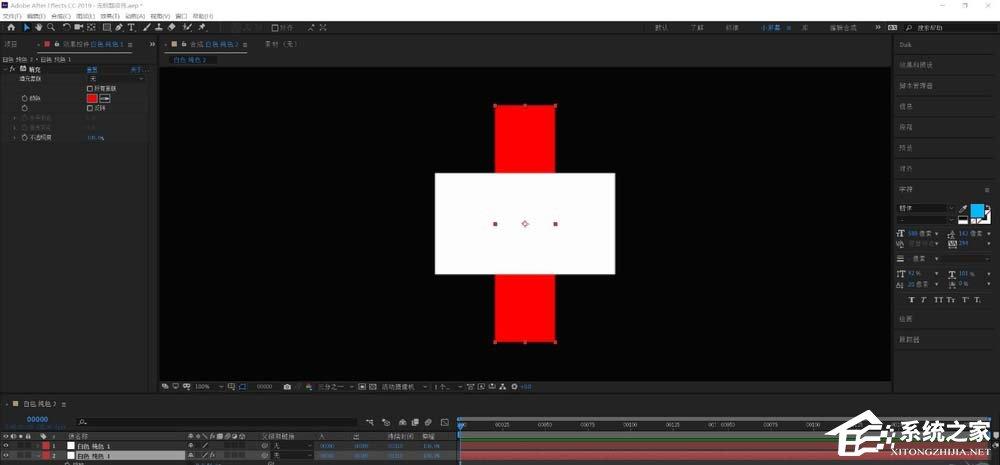Click the red fill color swatch

pyautogui.click(x=92, y=98)
